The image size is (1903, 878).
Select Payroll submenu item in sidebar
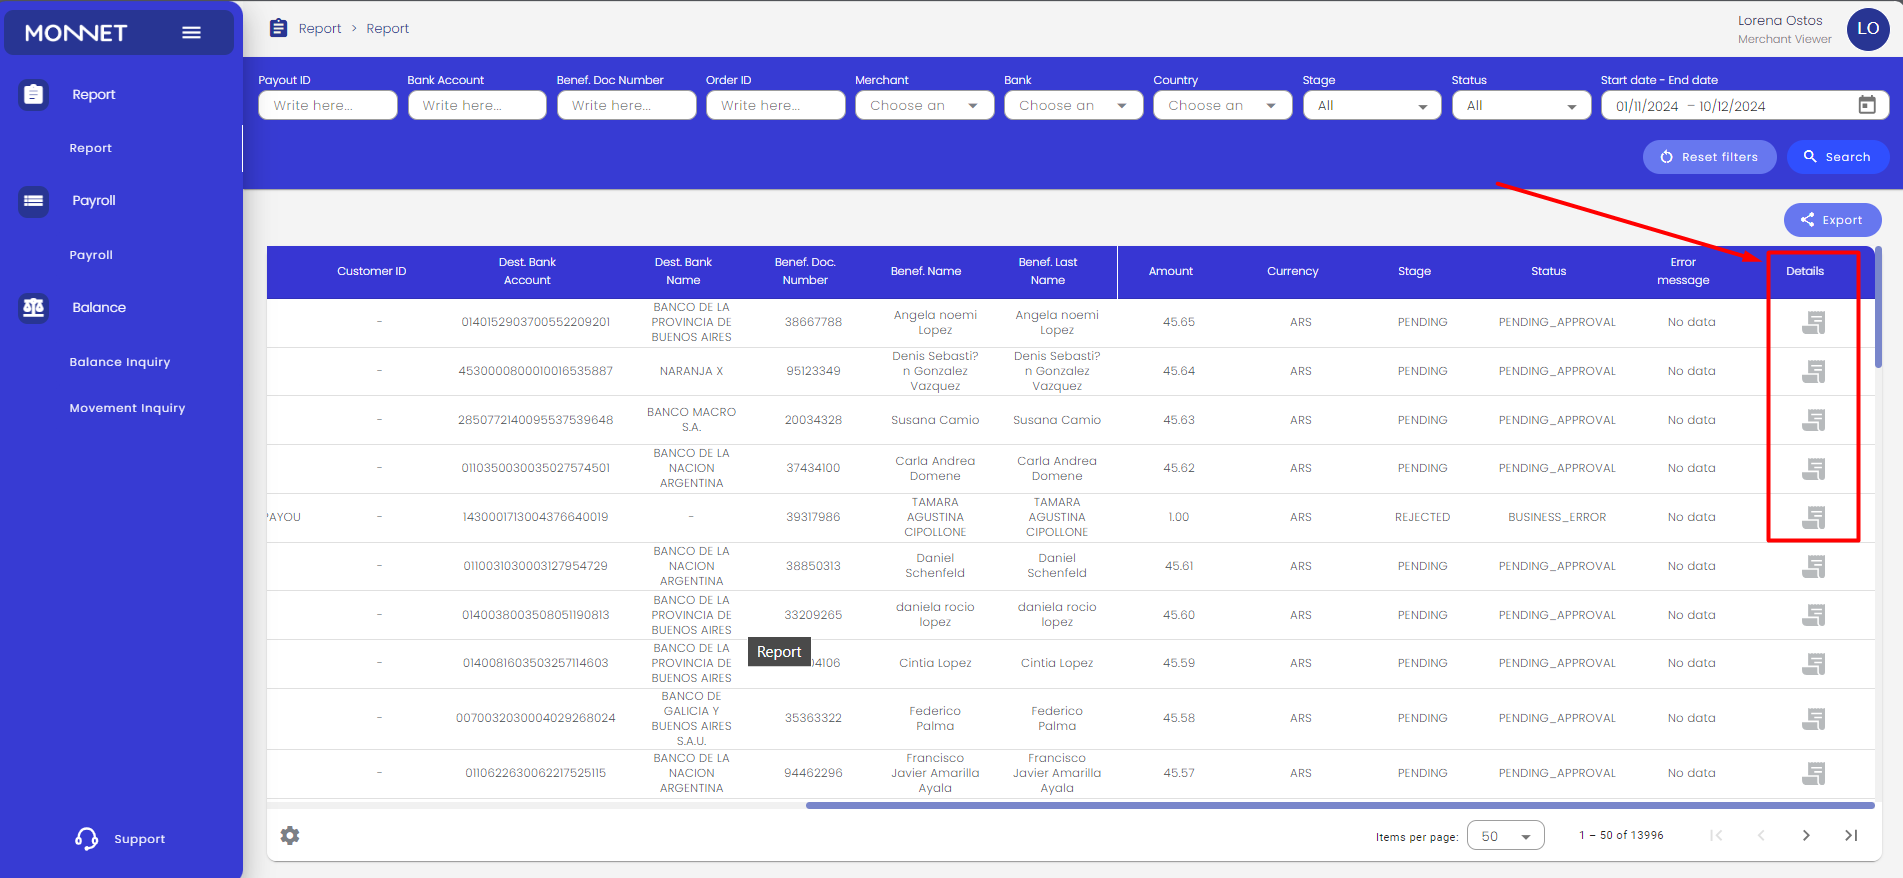pos(91,255)
